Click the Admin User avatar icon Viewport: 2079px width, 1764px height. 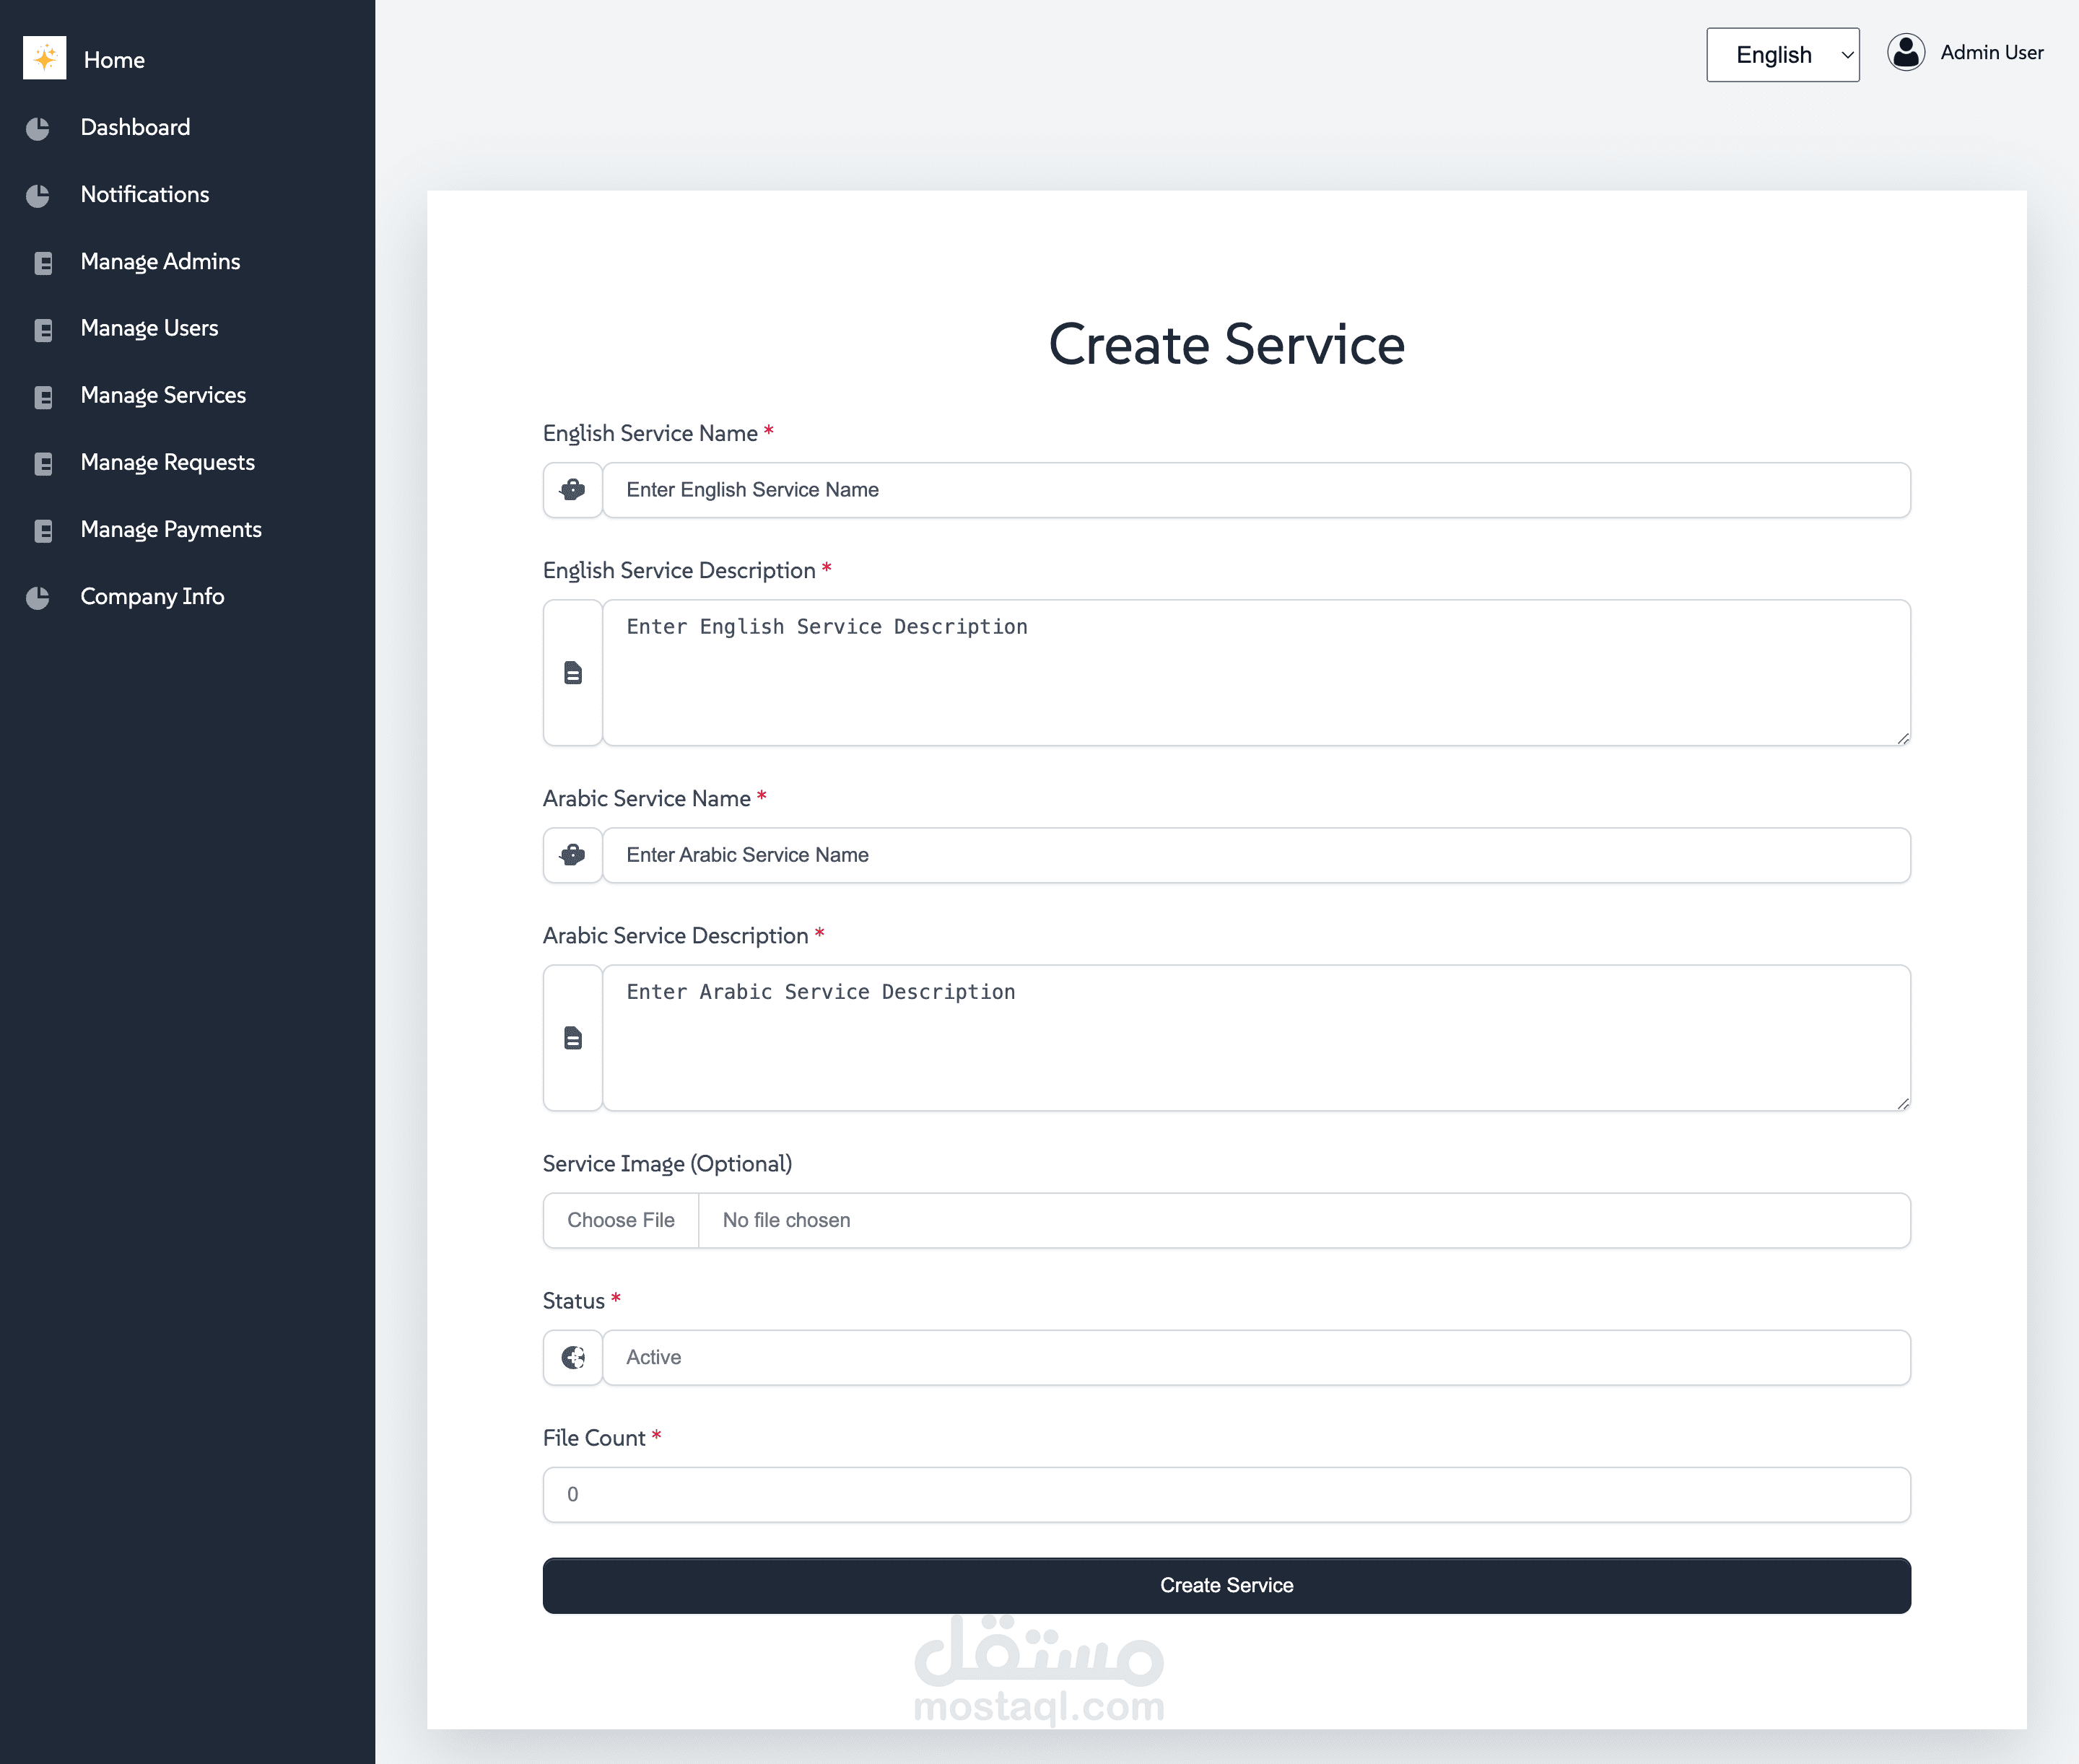coord(1905,52)
